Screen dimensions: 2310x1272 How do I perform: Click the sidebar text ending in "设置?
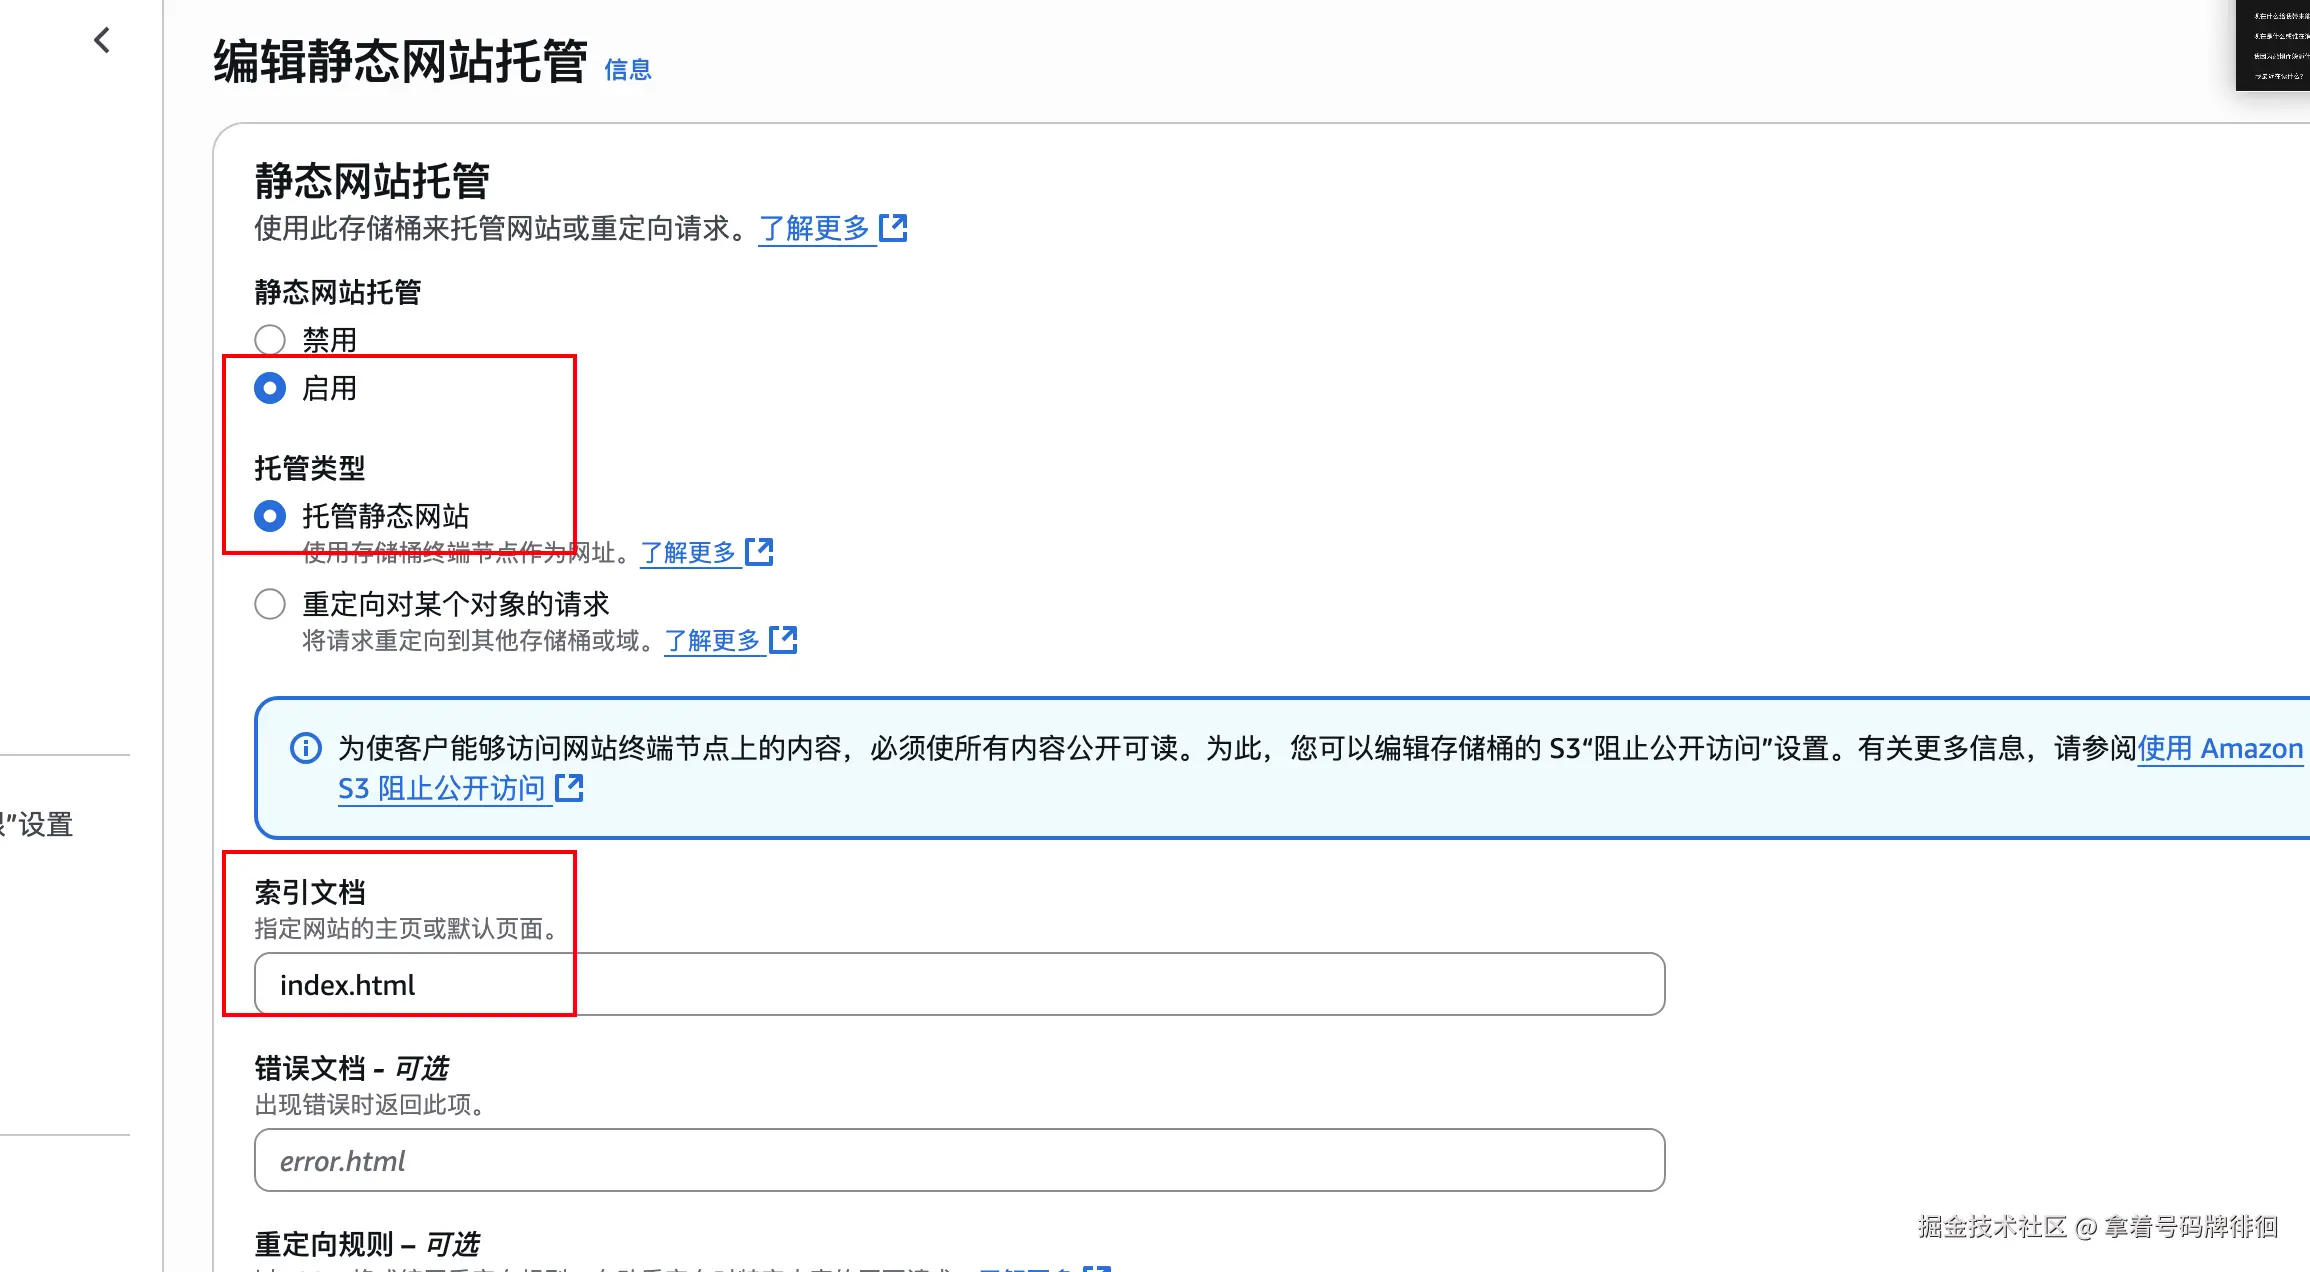[x=37, y=825]
